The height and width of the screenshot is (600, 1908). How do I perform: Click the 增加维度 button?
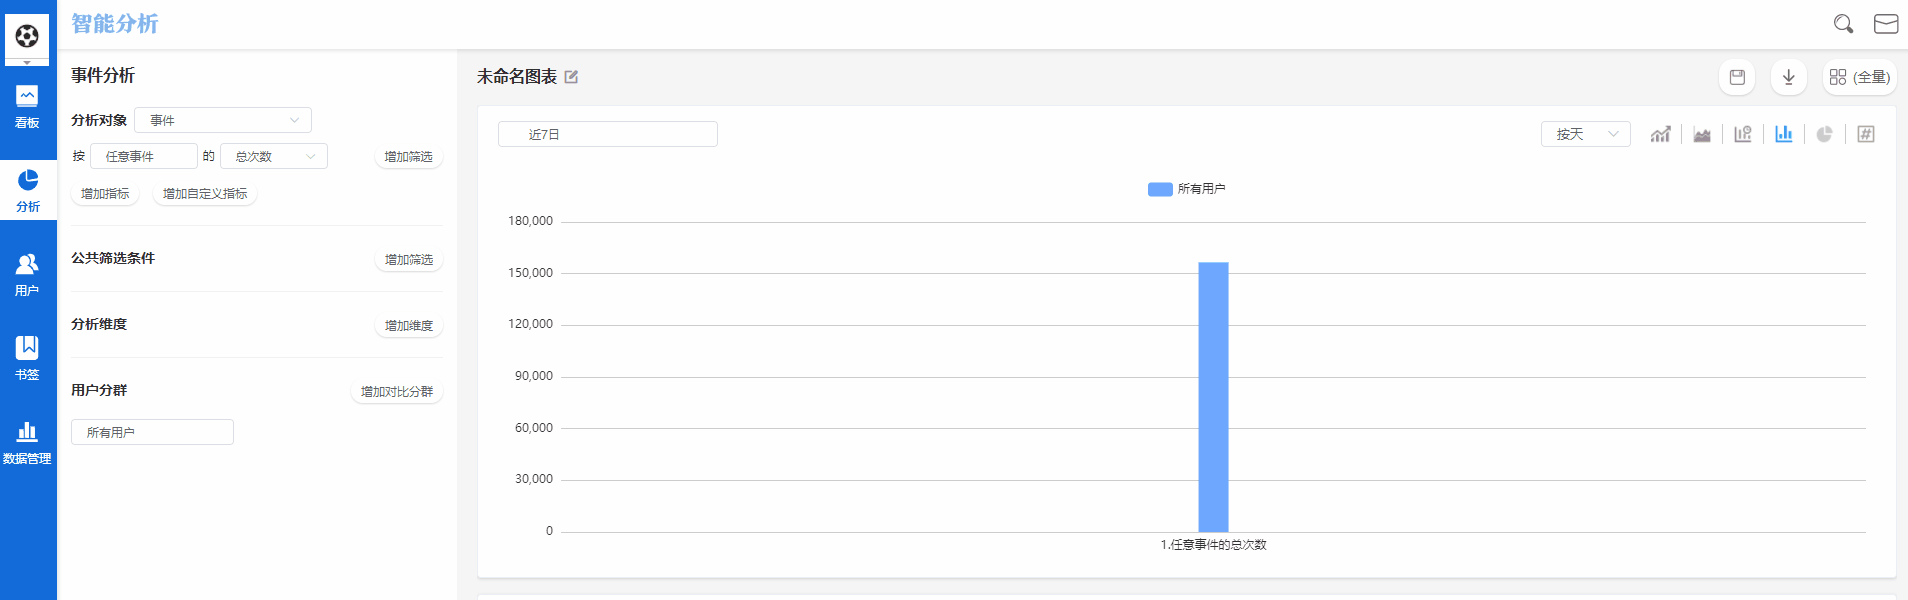tap(409, 326)
